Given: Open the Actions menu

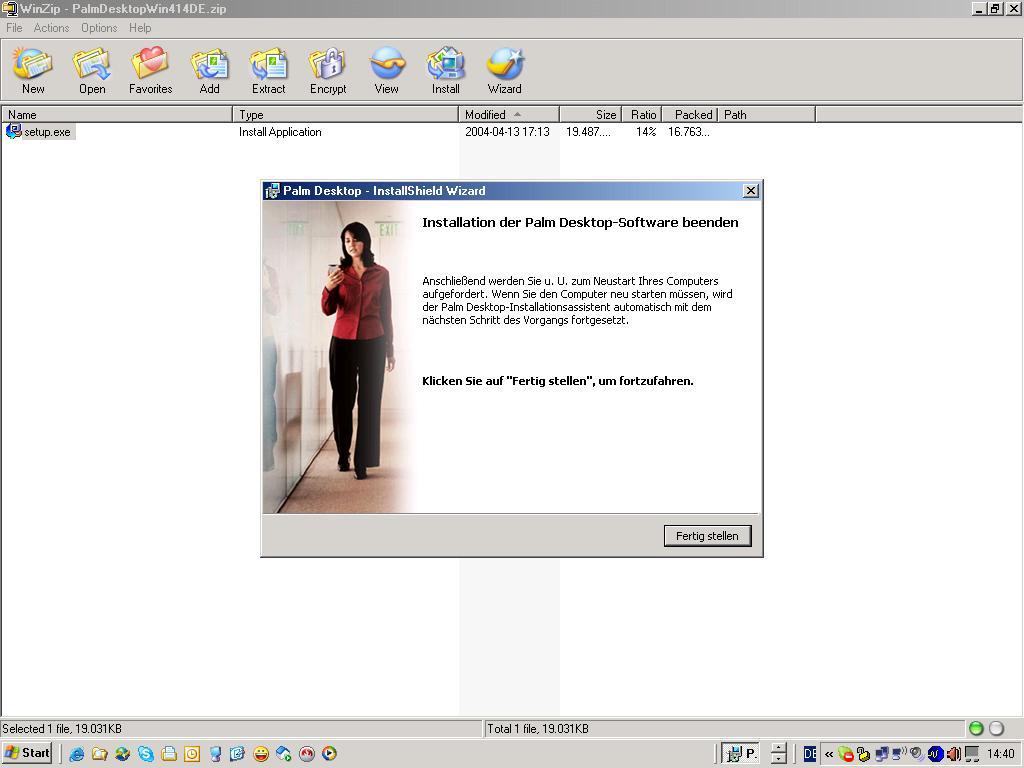Looking at the screenshot, I should click(x=51, y=27).
